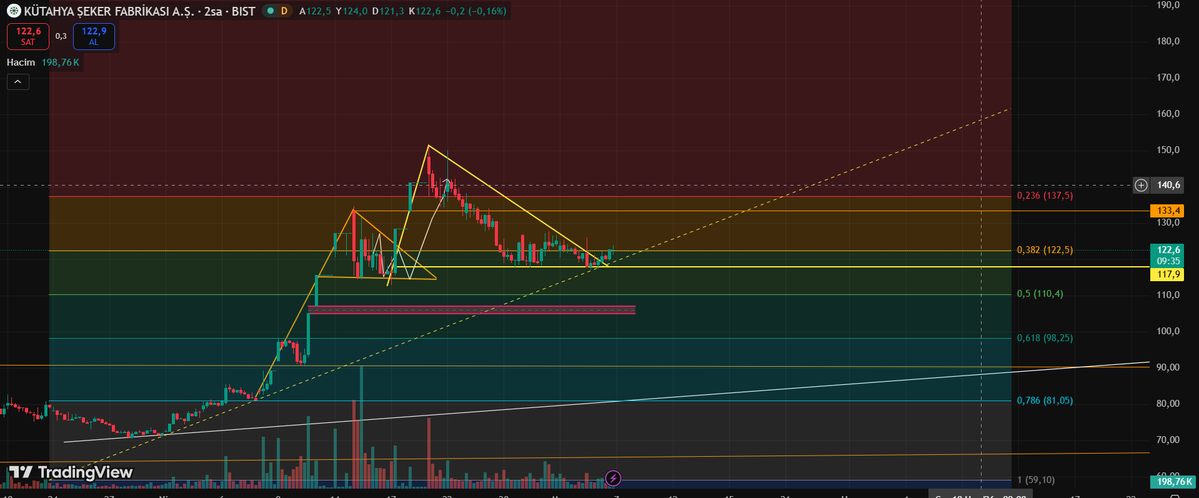The width and height of the screenshot is (1199, 498).
Task: Select the pink horizontal zone rectangle near 106
Action: [x=471, y=309]
